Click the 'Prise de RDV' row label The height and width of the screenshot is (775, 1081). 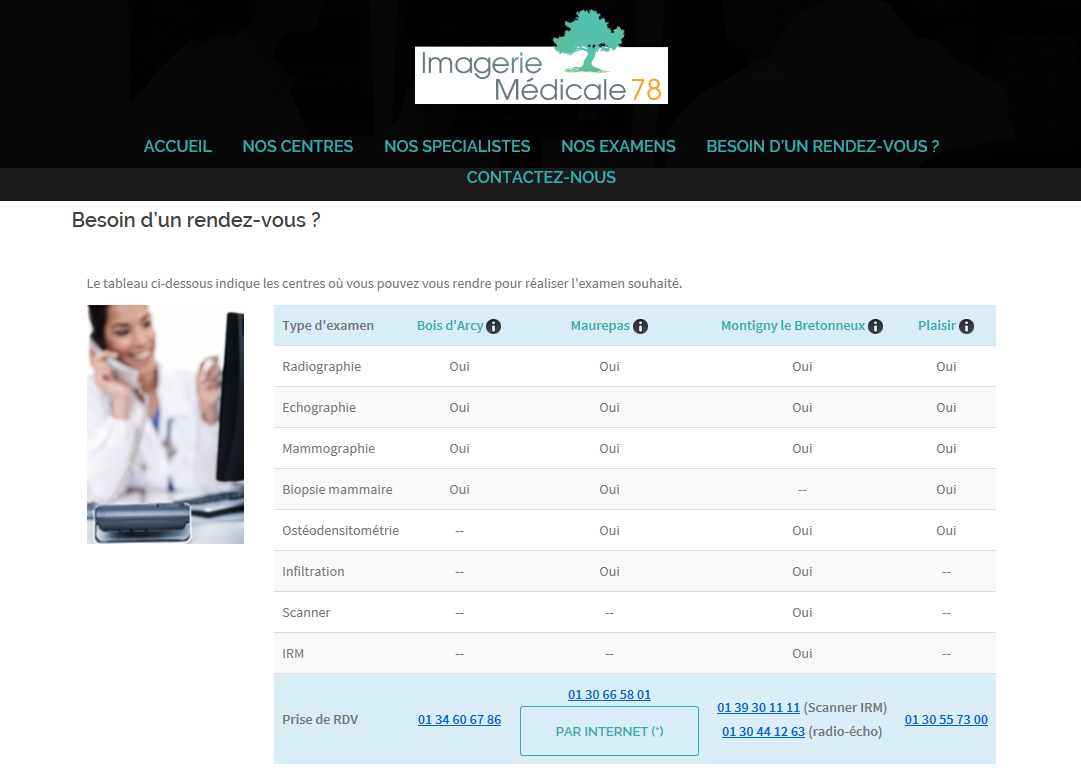pyautogui.click(x=320, y=719)
